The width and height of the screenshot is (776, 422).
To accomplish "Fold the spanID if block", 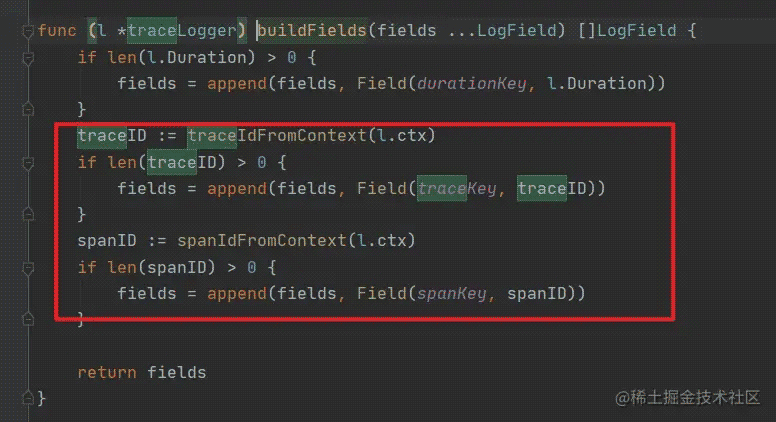I will click(28, 268).
